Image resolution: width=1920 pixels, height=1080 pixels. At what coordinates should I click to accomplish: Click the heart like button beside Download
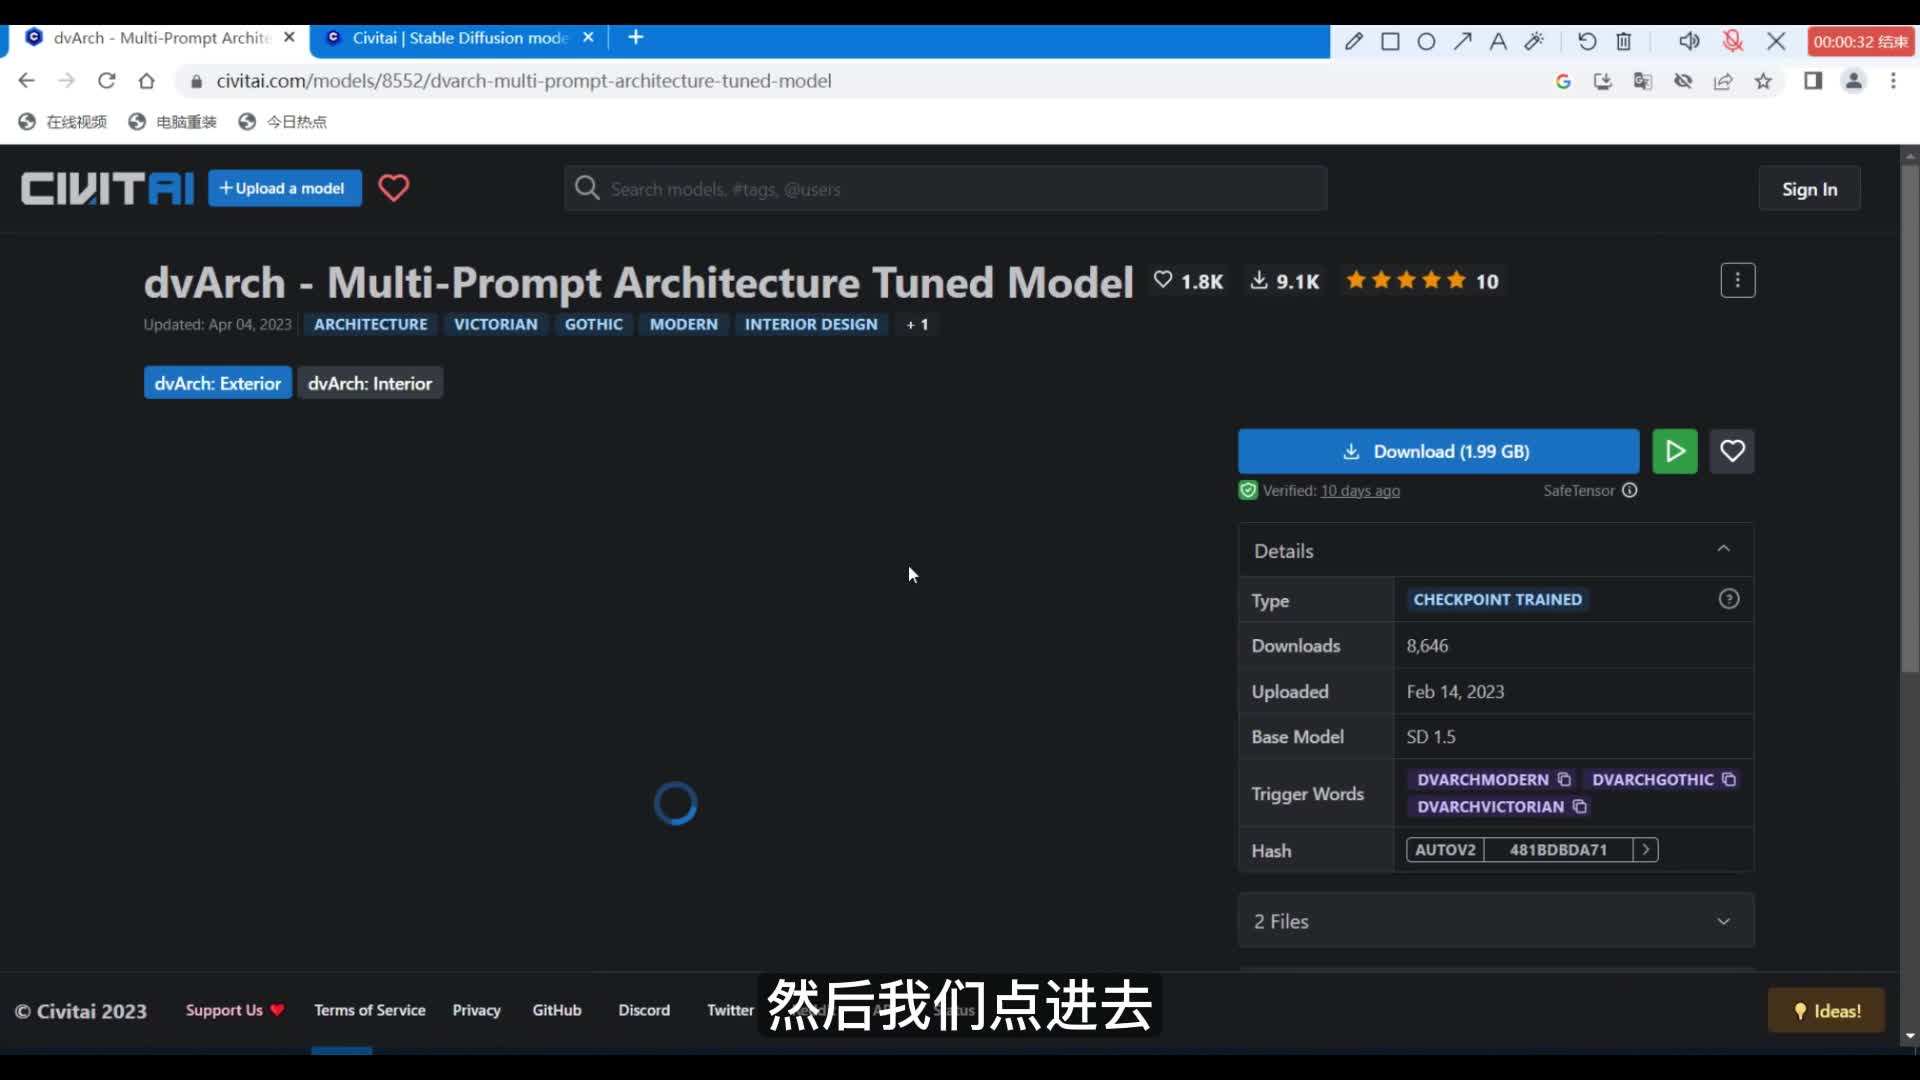pyautogui.click(x=1732, y=451)
